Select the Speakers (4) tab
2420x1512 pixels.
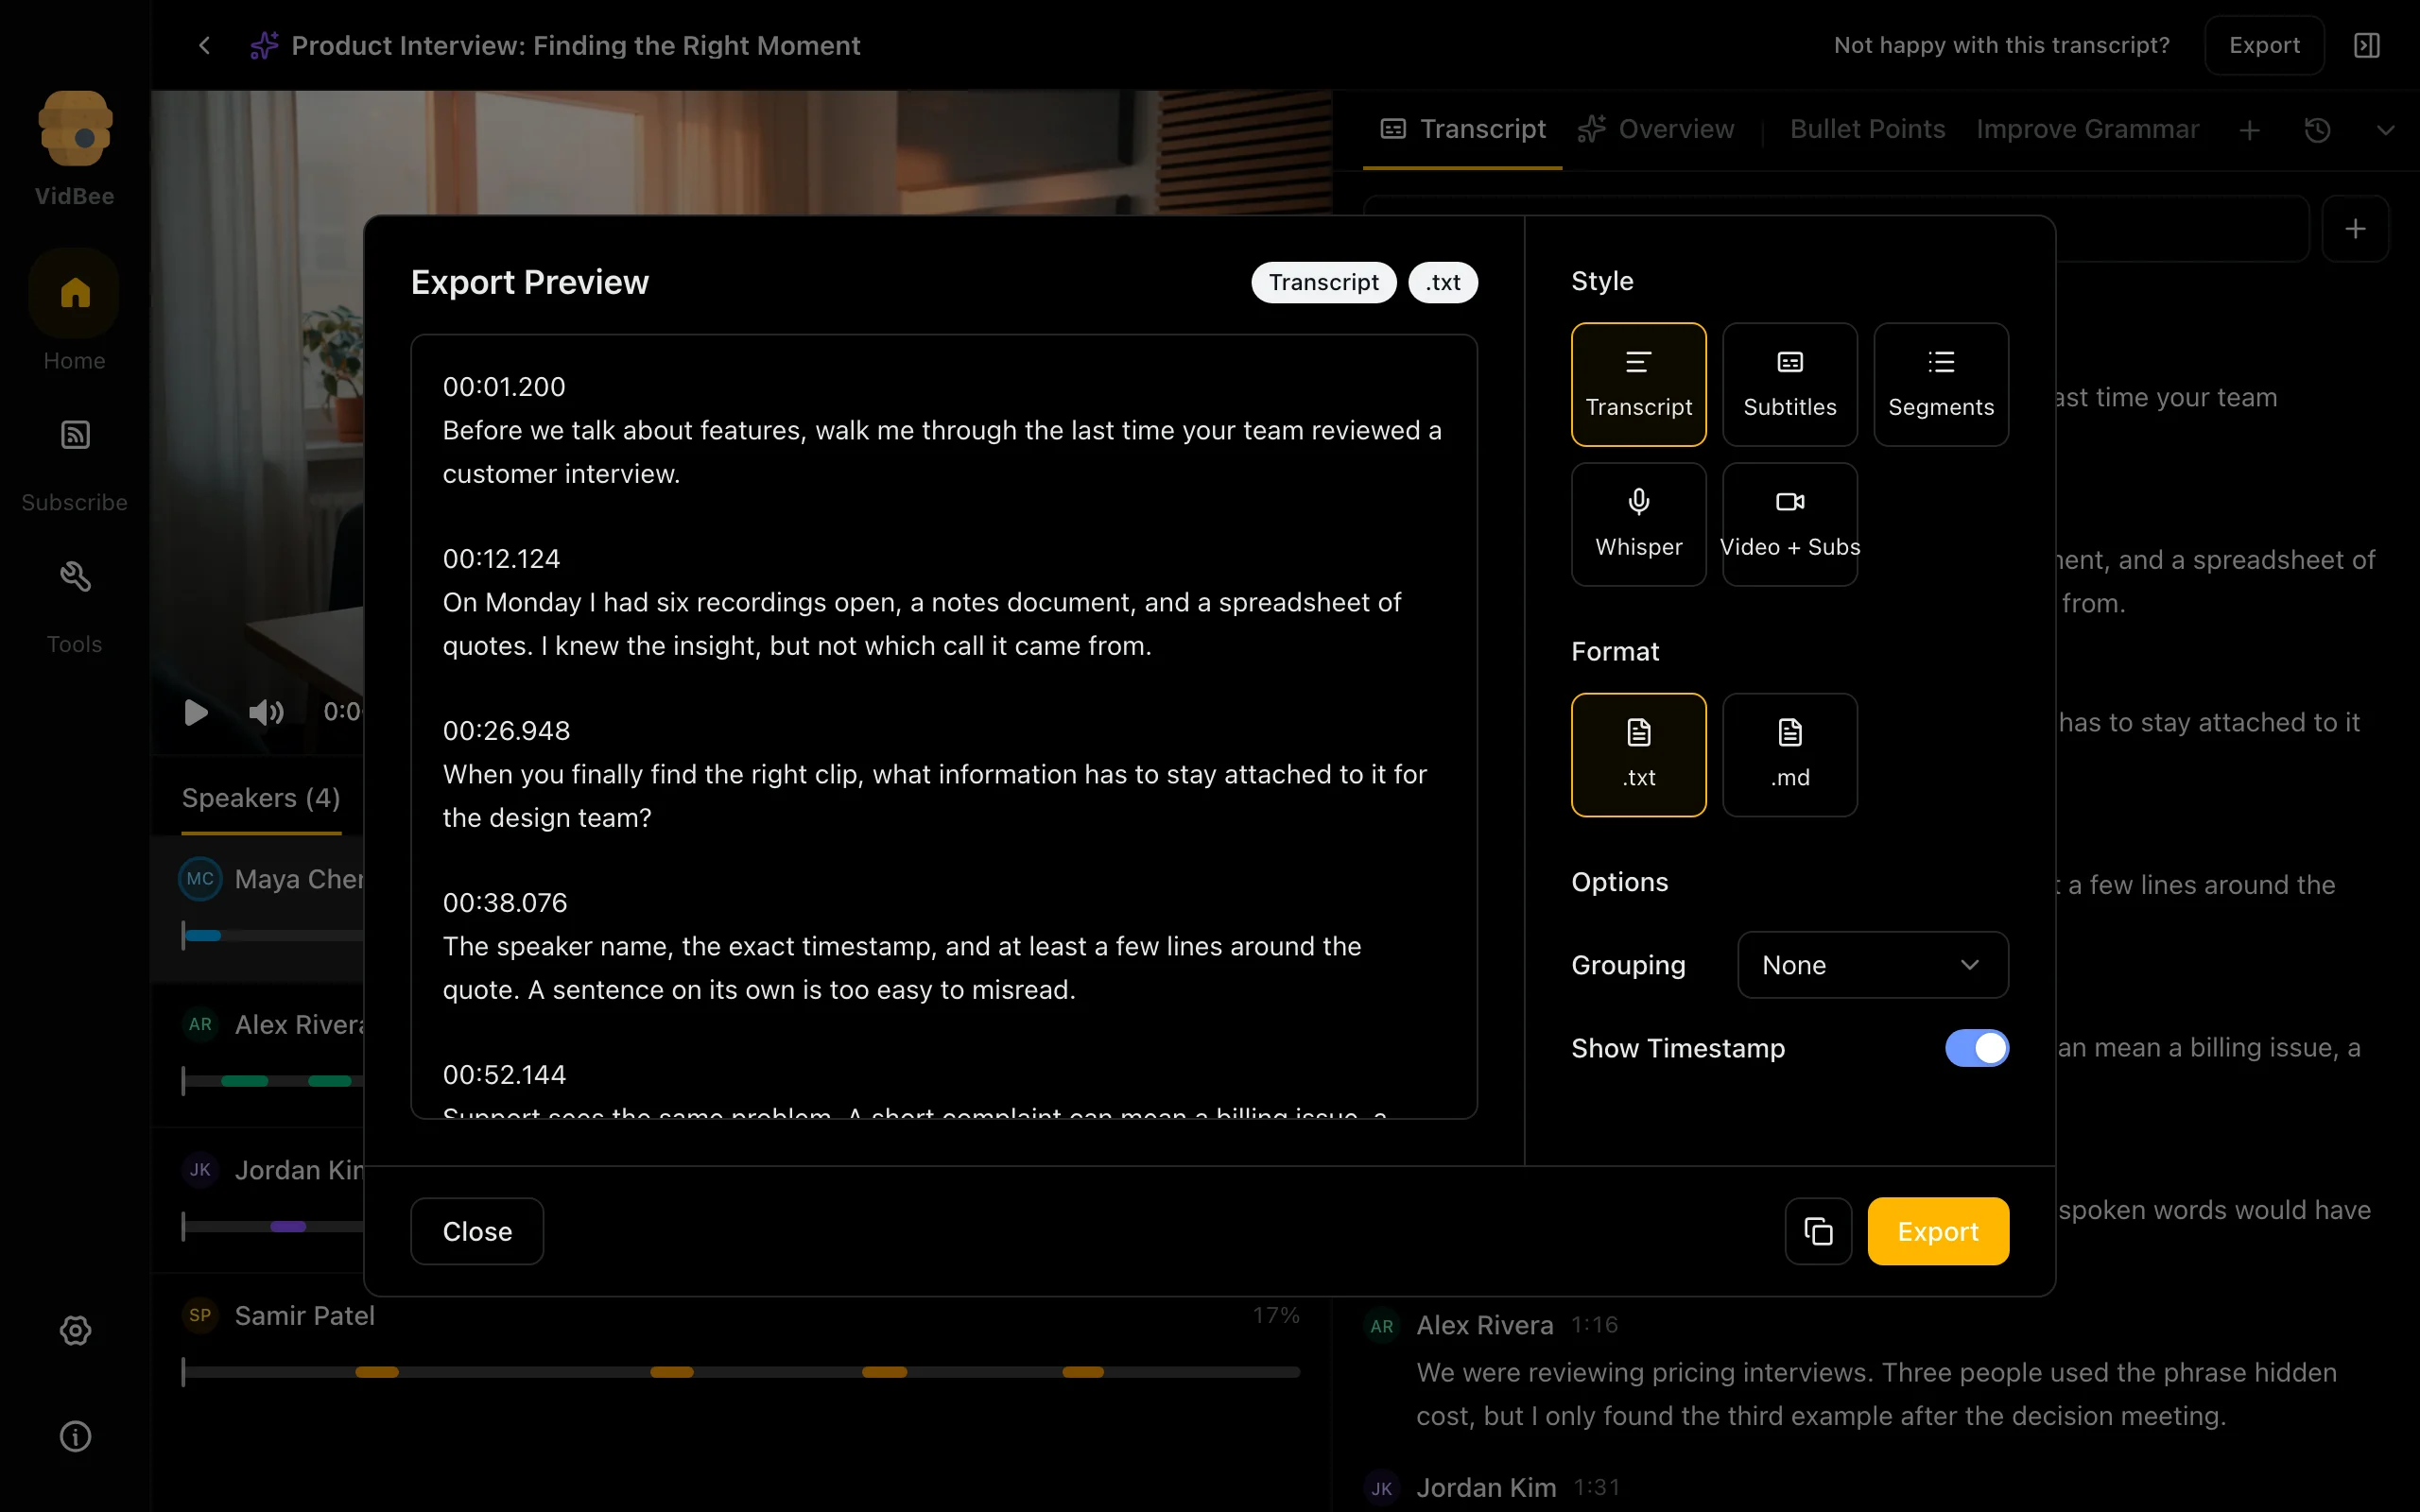point(261,798)
